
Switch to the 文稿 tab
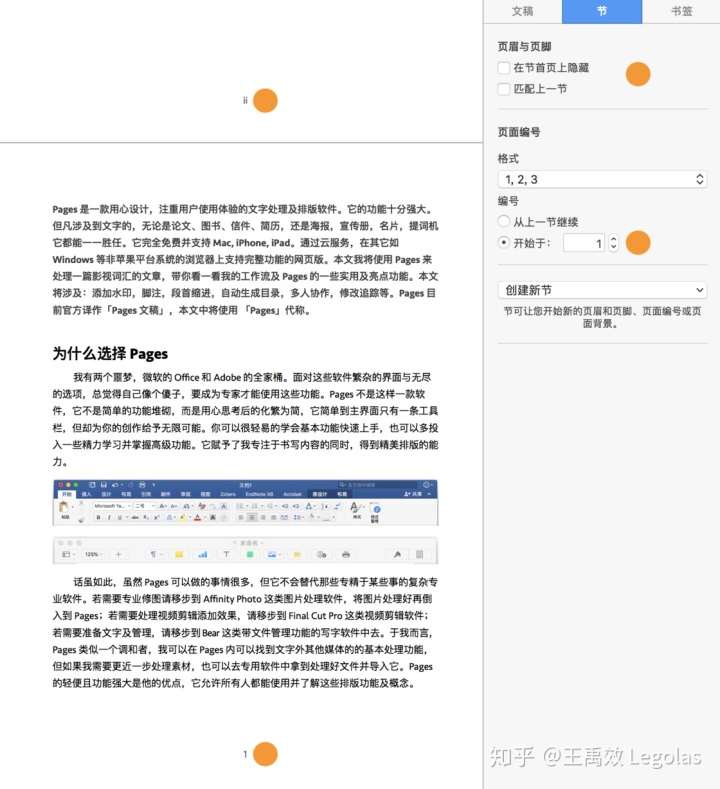(x=523, y=11)
